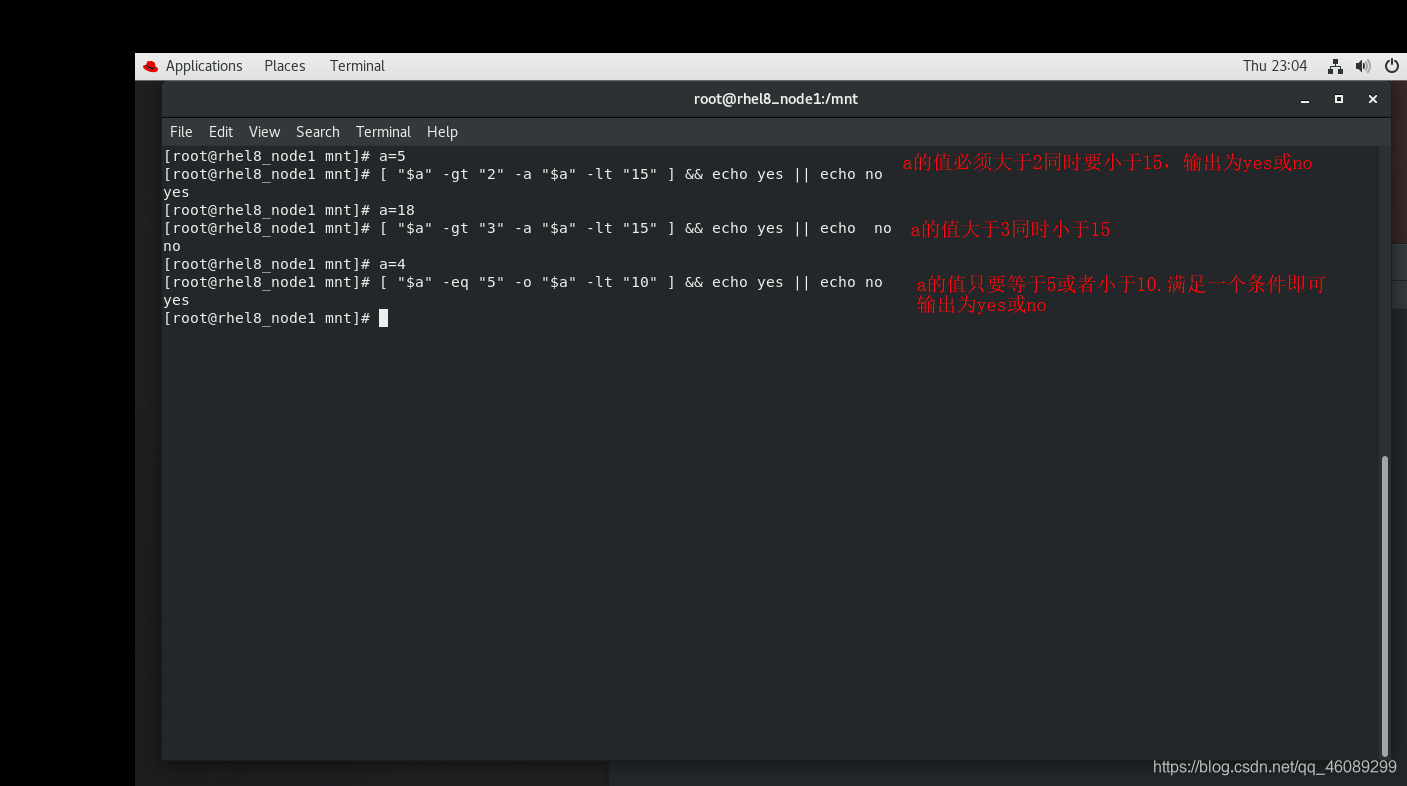This screenshot has height=786, width=1407.
Task: Open the Search menu in terminal
Action: coord(318,132)
